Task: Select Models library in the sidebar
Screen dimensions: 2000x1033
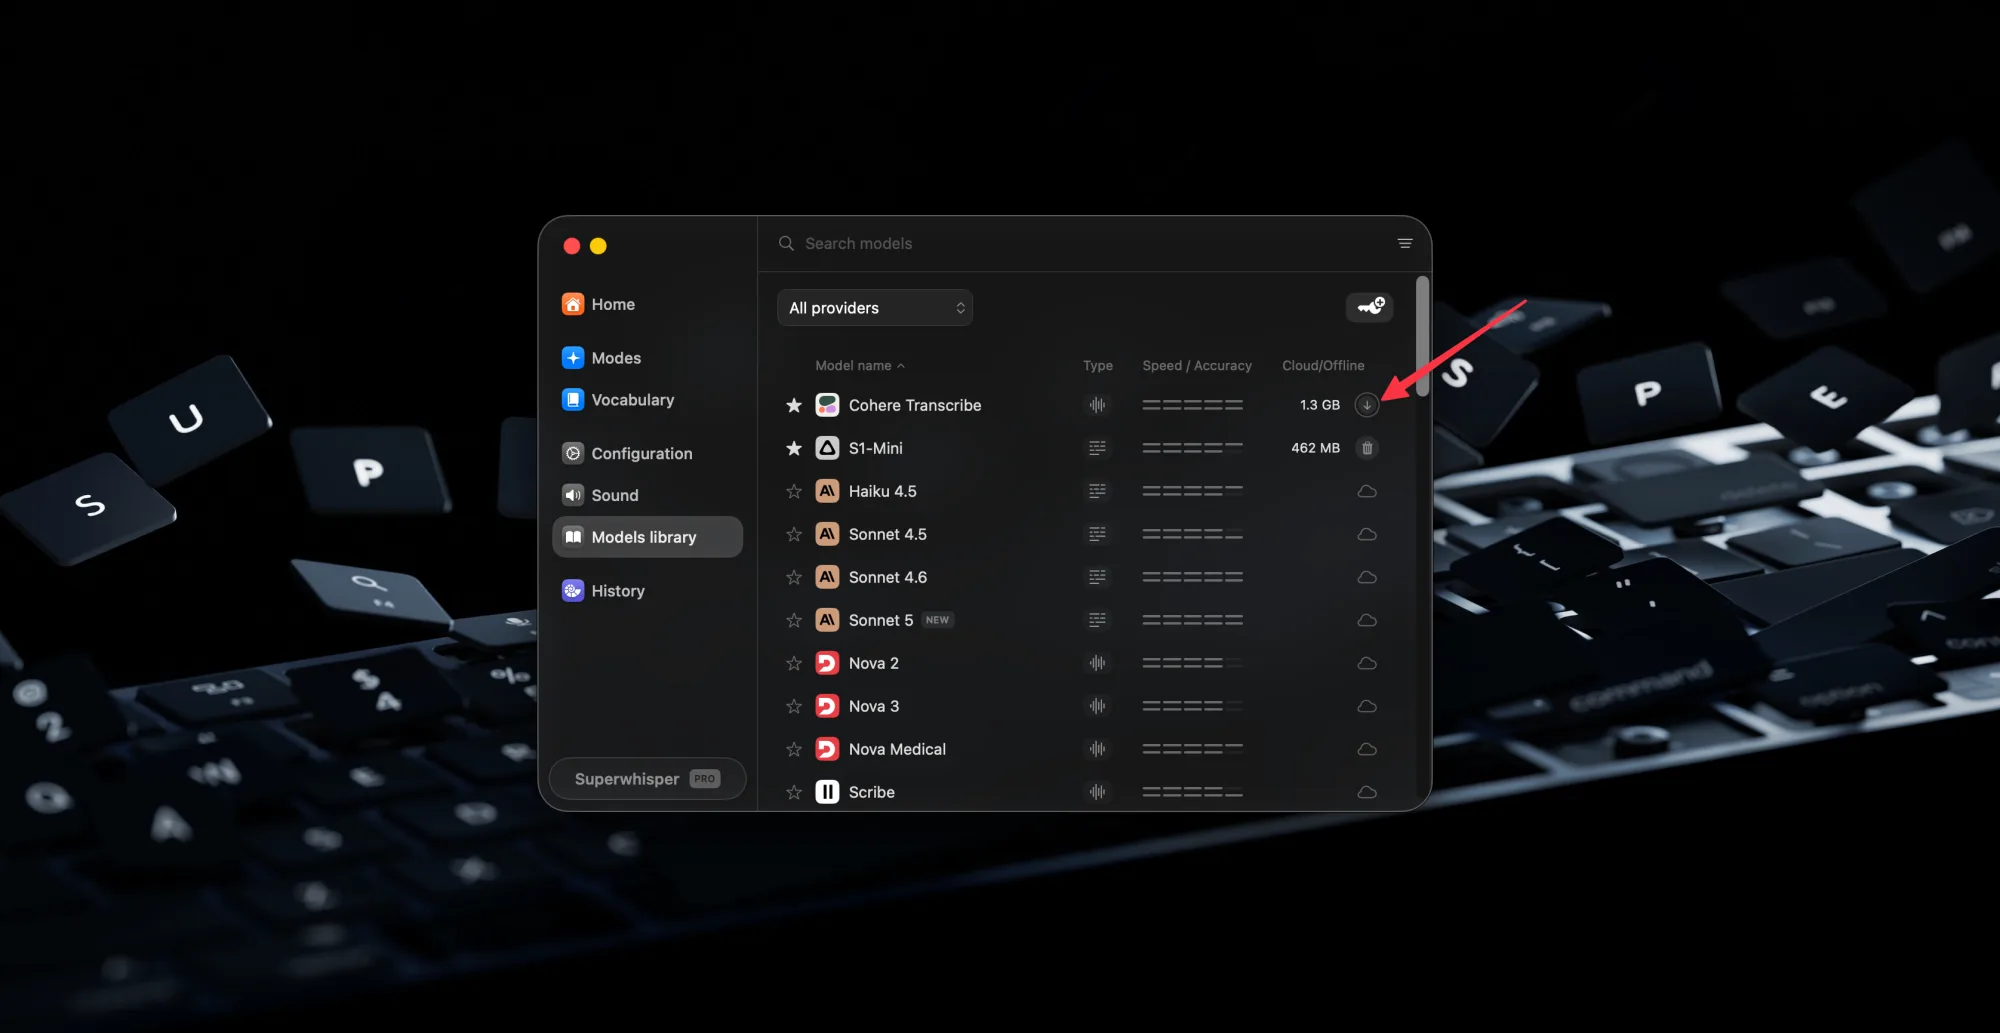Action: click(647, 537)
